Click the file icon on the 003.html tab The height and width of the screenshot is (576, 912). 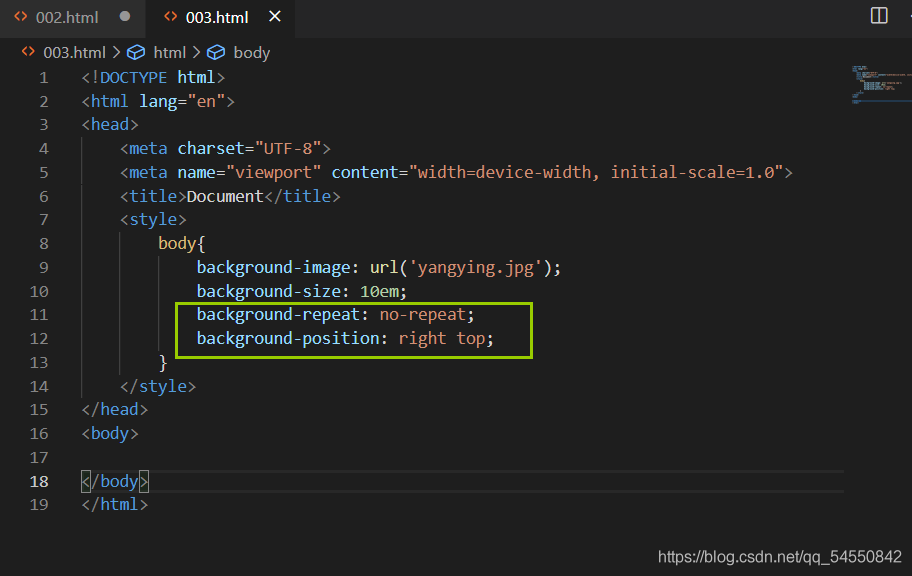[170, 17]
